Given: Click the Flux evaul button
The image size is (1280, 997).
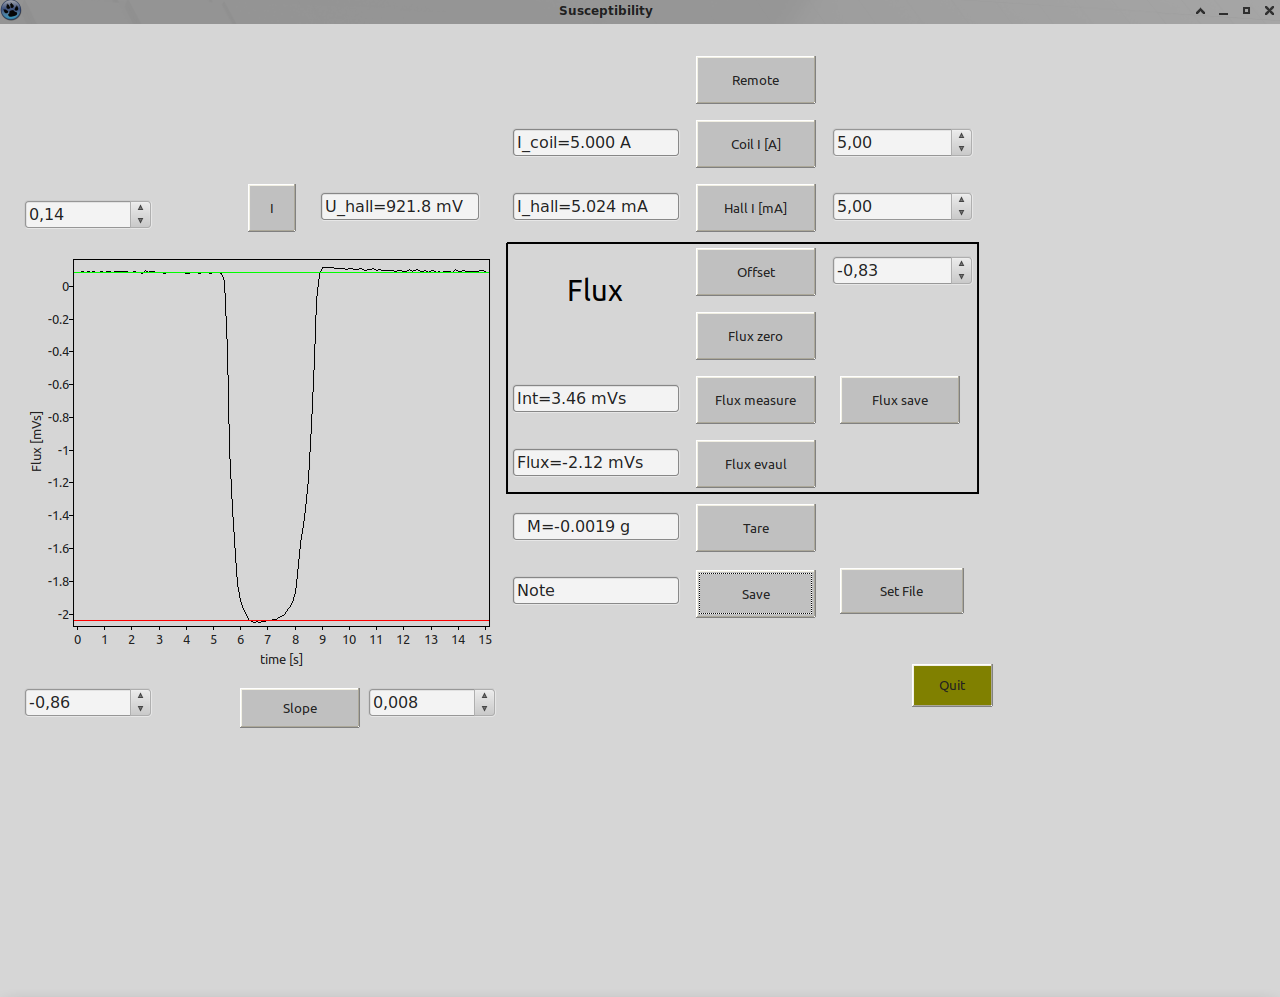Looking at the screenshot, I should [x=756, y=464].
